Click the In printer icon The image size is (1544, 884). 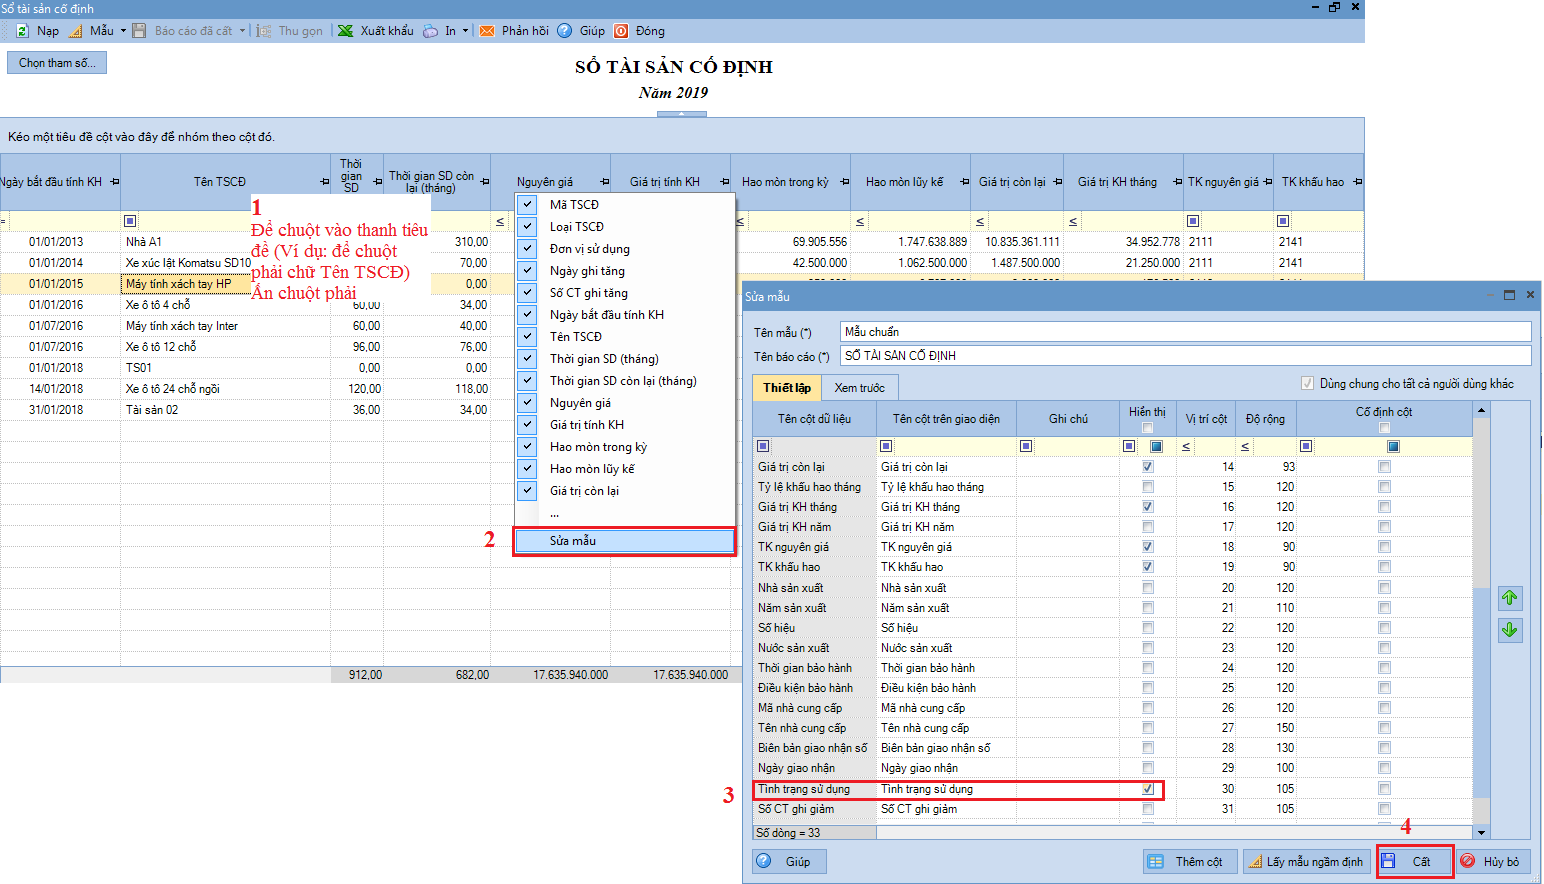pyautogui.click(x=430, y=31)
